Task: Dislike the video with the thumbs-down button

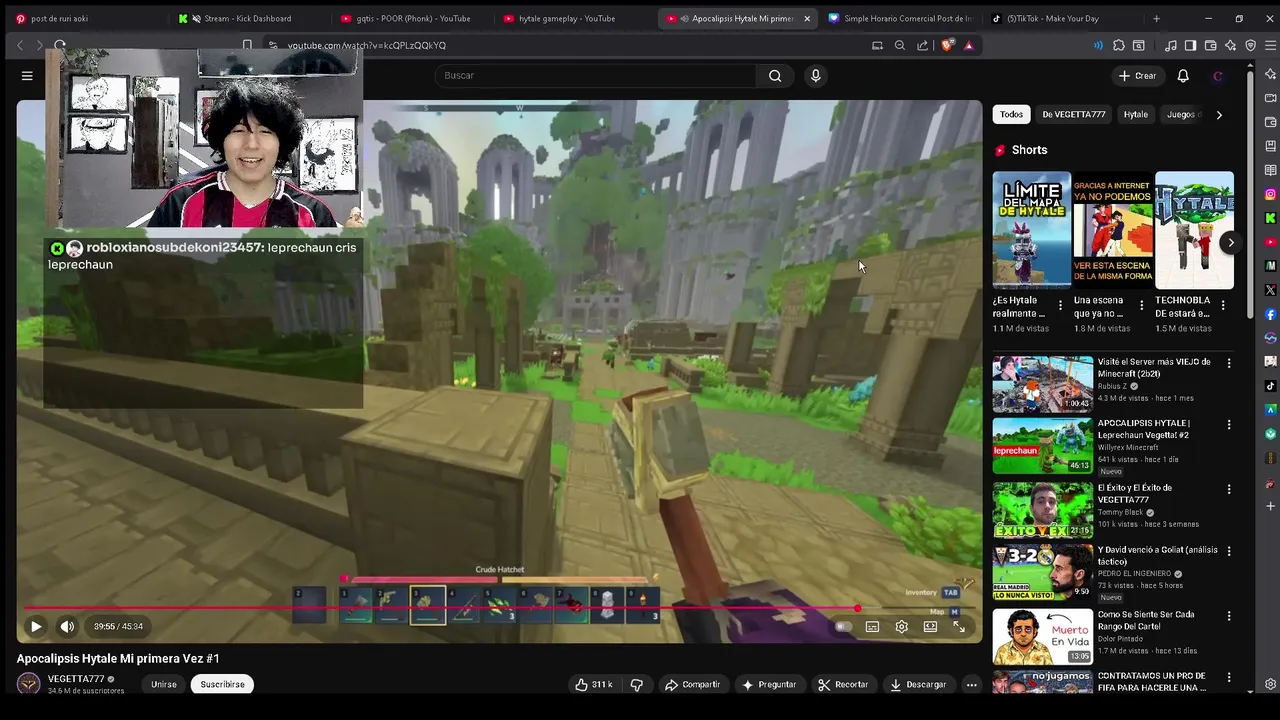Action: click(636, 685)
